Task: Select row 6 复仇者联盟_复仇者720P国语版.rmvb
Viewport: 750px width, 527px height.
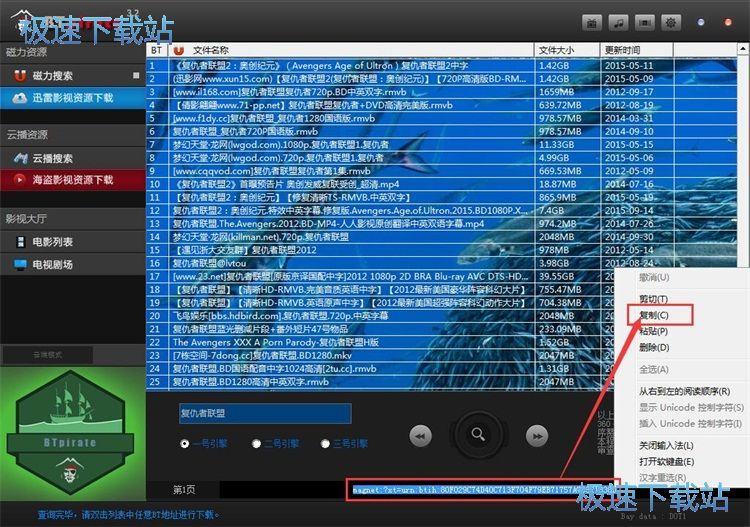Action: (x=441, y=132)
